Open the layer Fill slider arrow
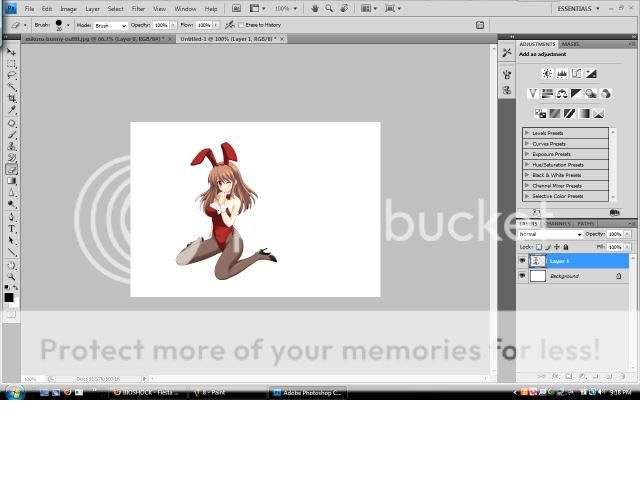The image size is (640, 485). [x=627, y=247]
